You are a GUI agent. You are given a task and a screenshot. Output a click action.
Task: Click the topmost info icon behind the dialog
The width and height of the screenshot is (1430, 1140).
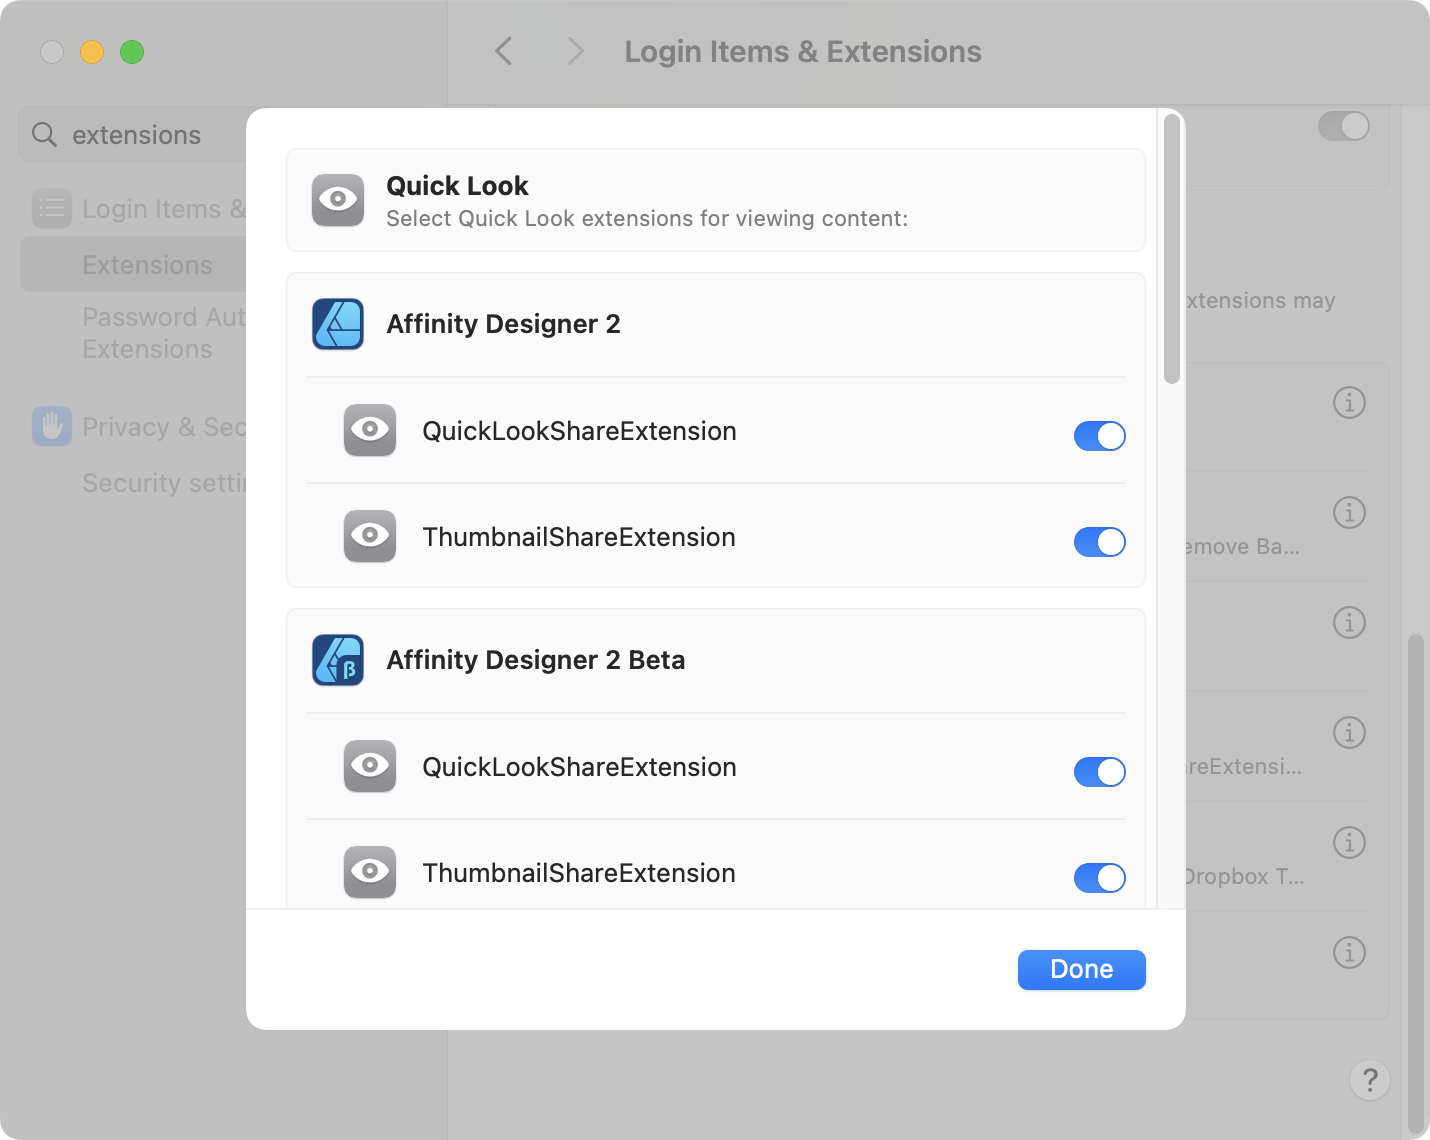(x=1349, y=402)
